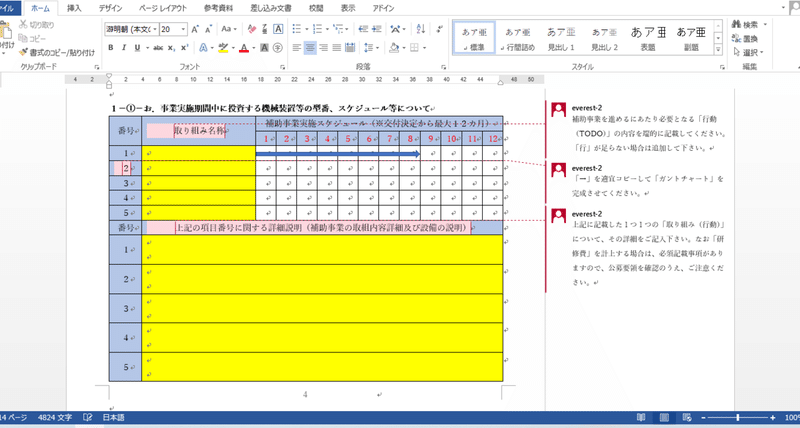The width and height of the screenshot is (800, 428).
Task: Expand the bullet list dropdown arrow
Action: tap(307, 30)
